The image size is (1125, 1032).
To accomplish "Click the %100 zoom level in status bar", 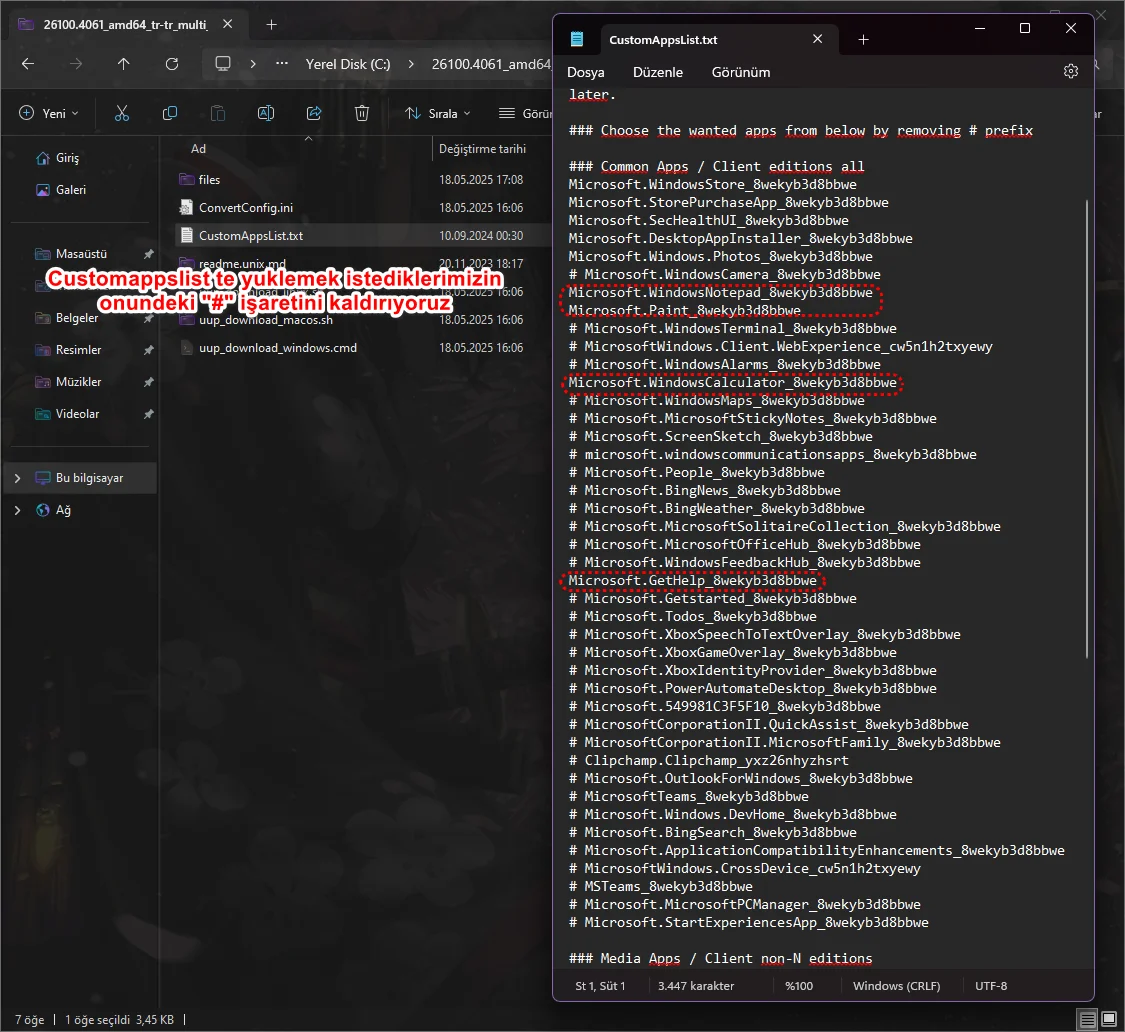I will pos(799,986).
